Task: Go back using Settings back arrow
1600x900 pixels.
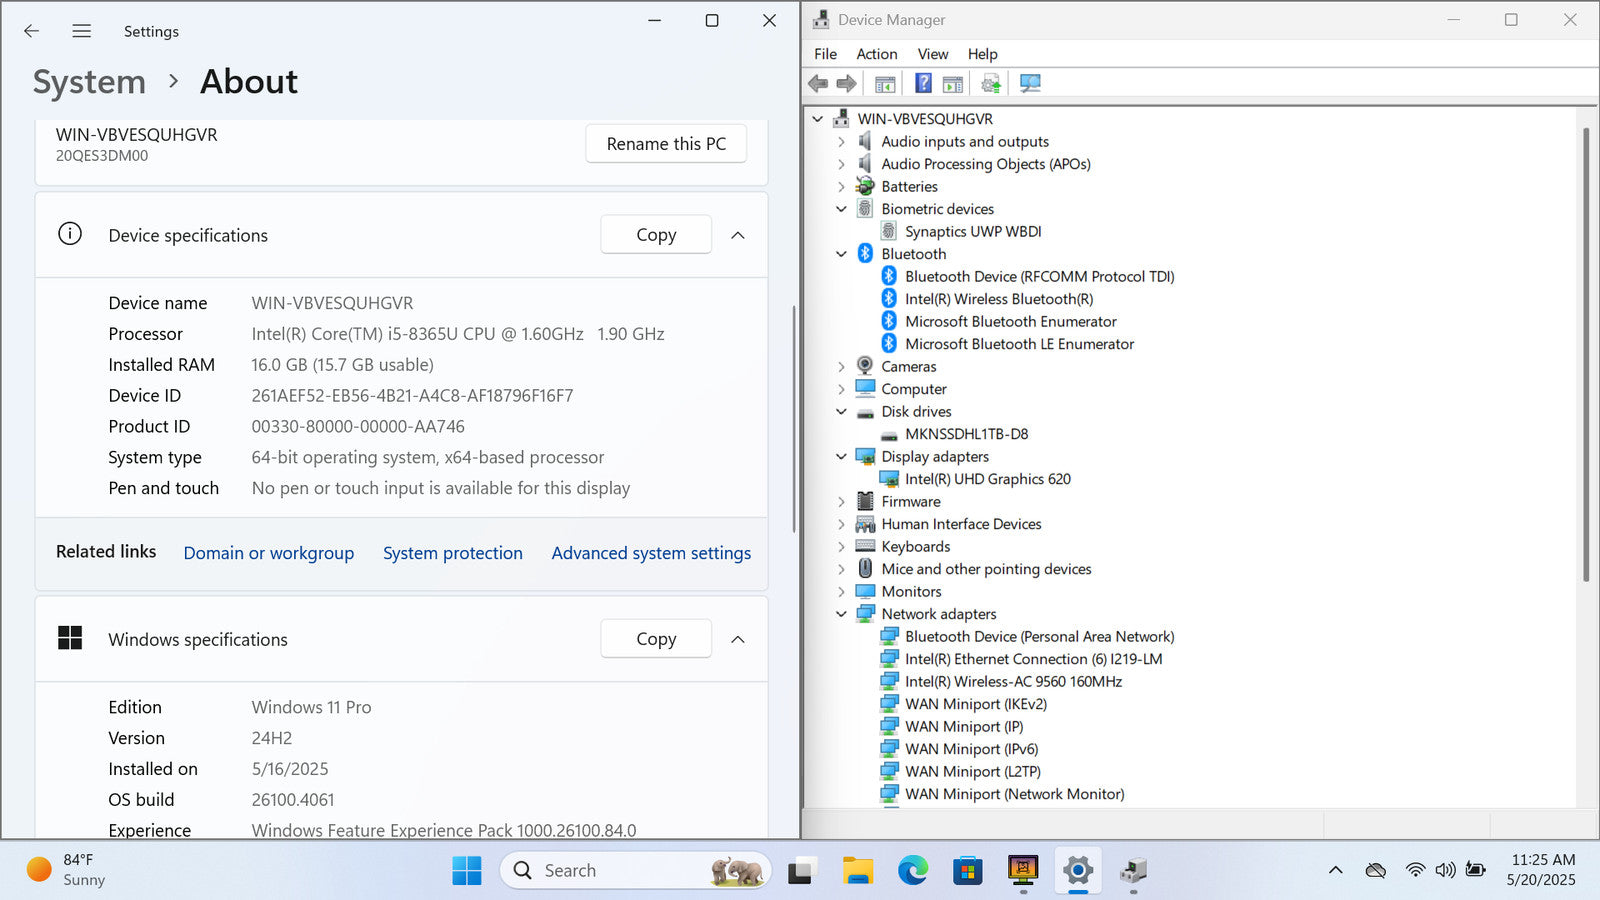Action: tap(32, 31)
